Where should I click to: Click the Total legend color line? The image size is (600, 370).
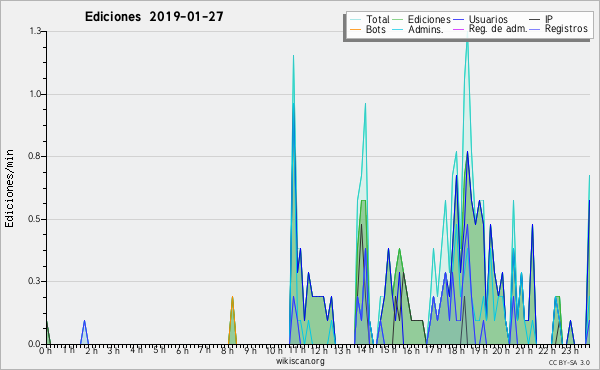click(x=355, y=20)
